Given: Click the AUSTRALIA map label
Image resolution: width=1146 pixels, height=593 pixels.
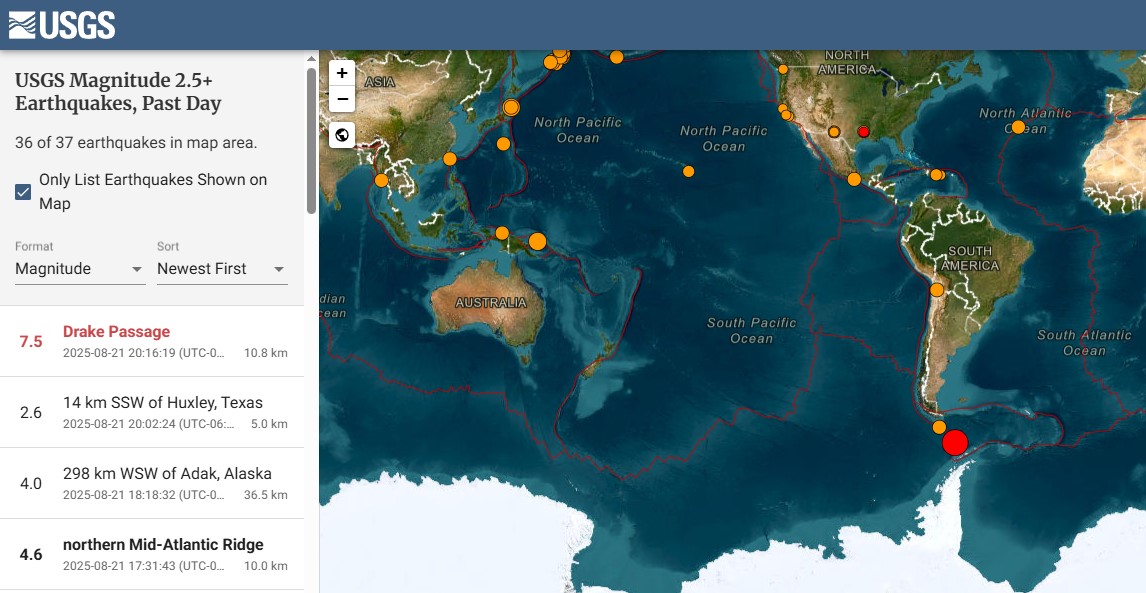Looking at the screenshot, I should (490, 303).
